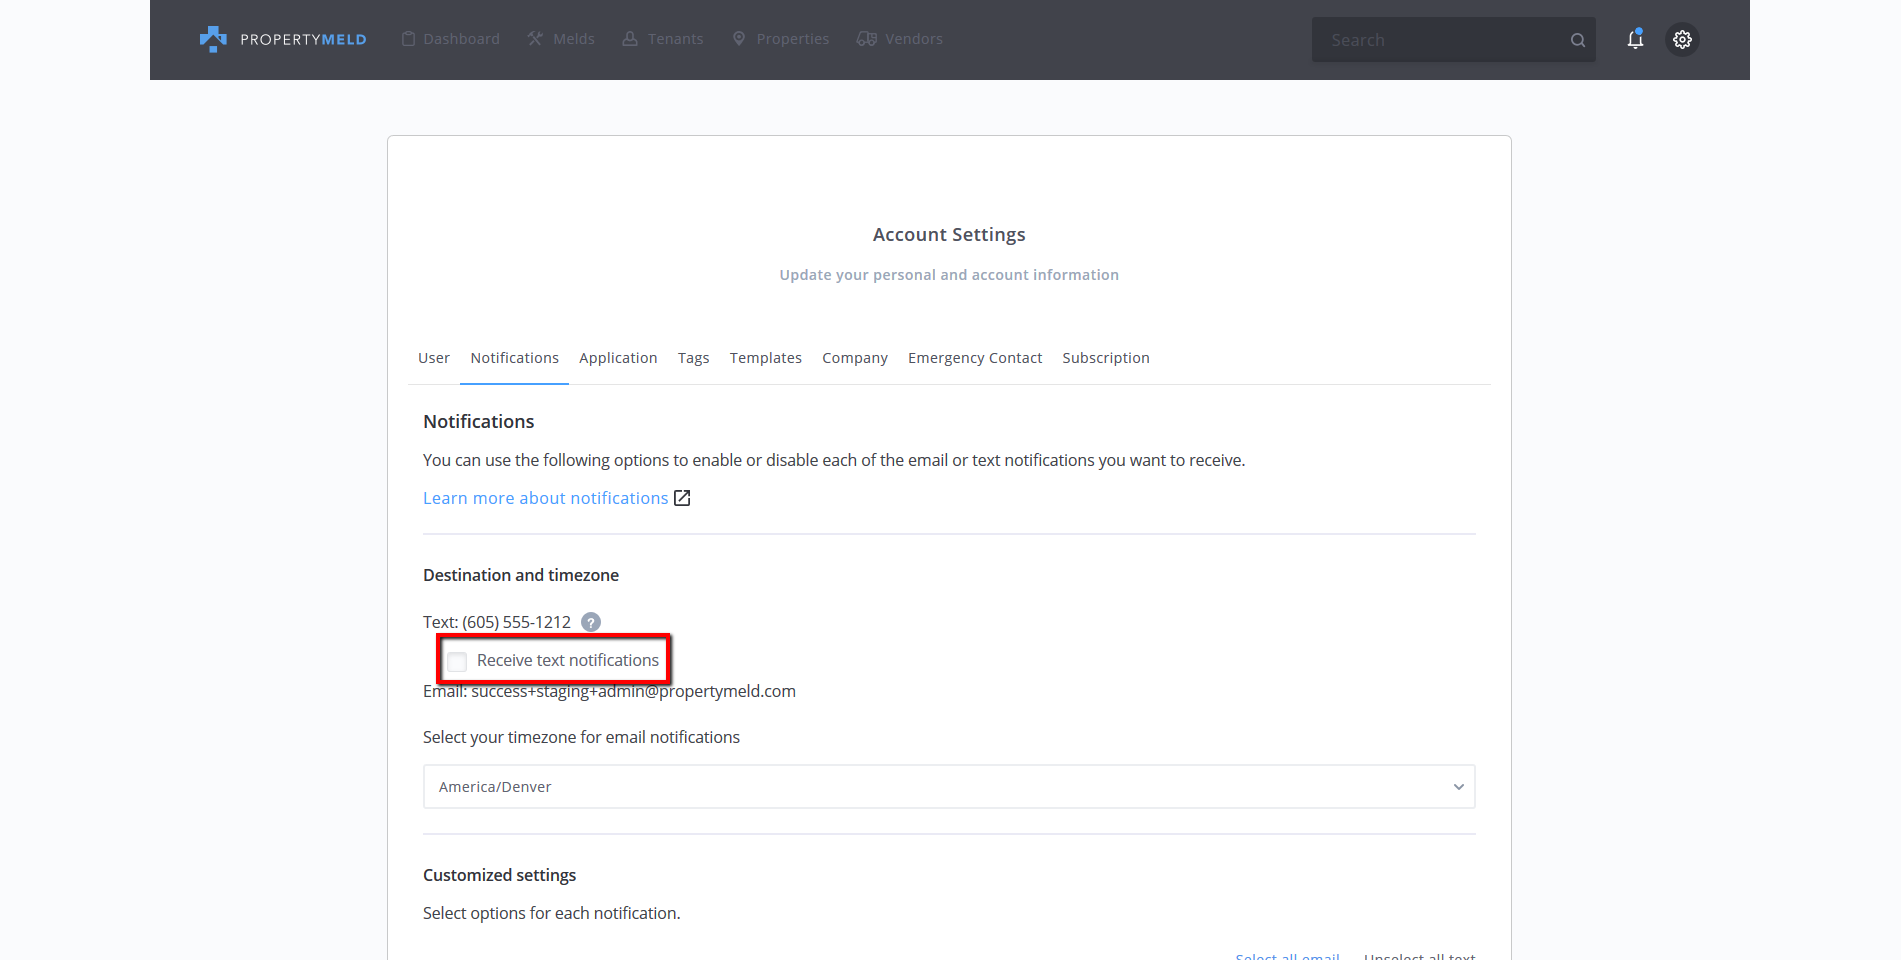
Task: Click the Tenants person icon
Action: pyautogui.click(x=630, y=39)
